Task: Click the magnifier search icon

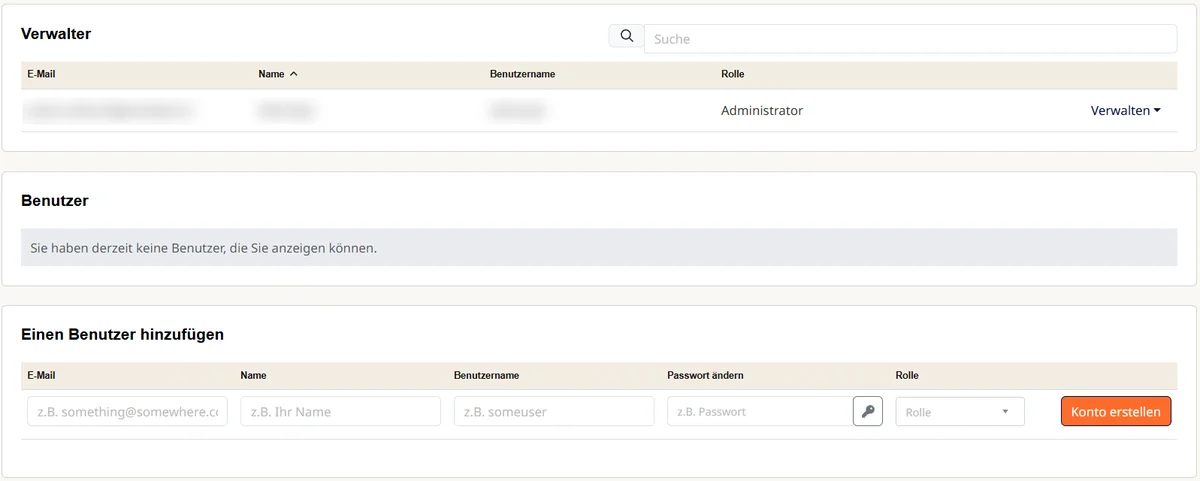Action: (x=627, y=37)
